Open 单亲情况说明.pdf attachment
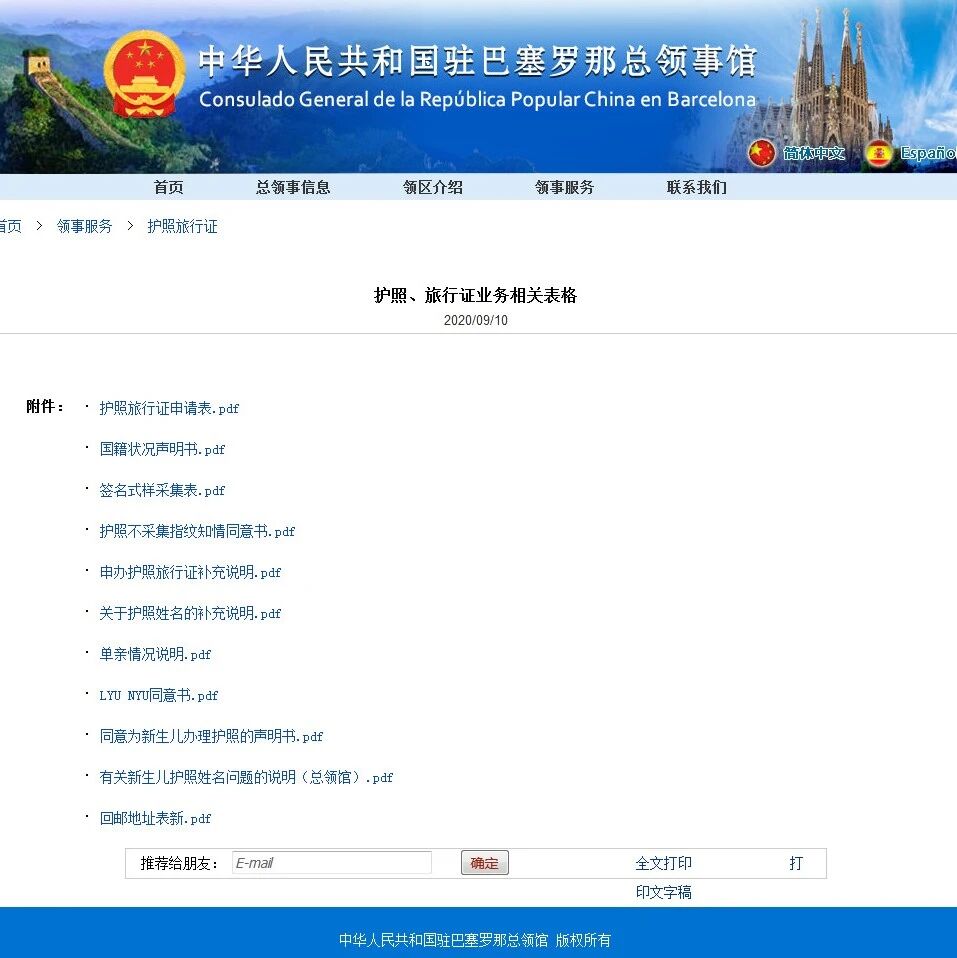This screenshot has width=957, height=958. pyautogui.click(x=154, y=654)
